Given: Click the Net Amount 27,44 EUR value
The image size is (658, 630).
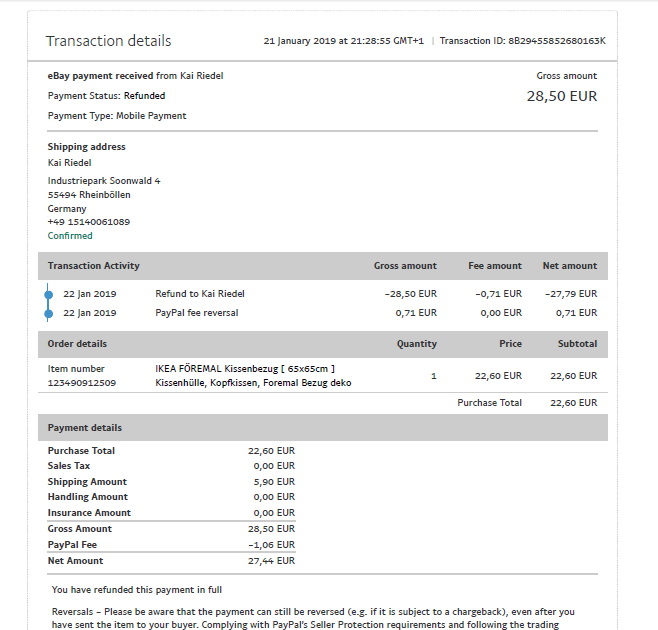Looking at the screenshot, I should click(x=271, y=561).
